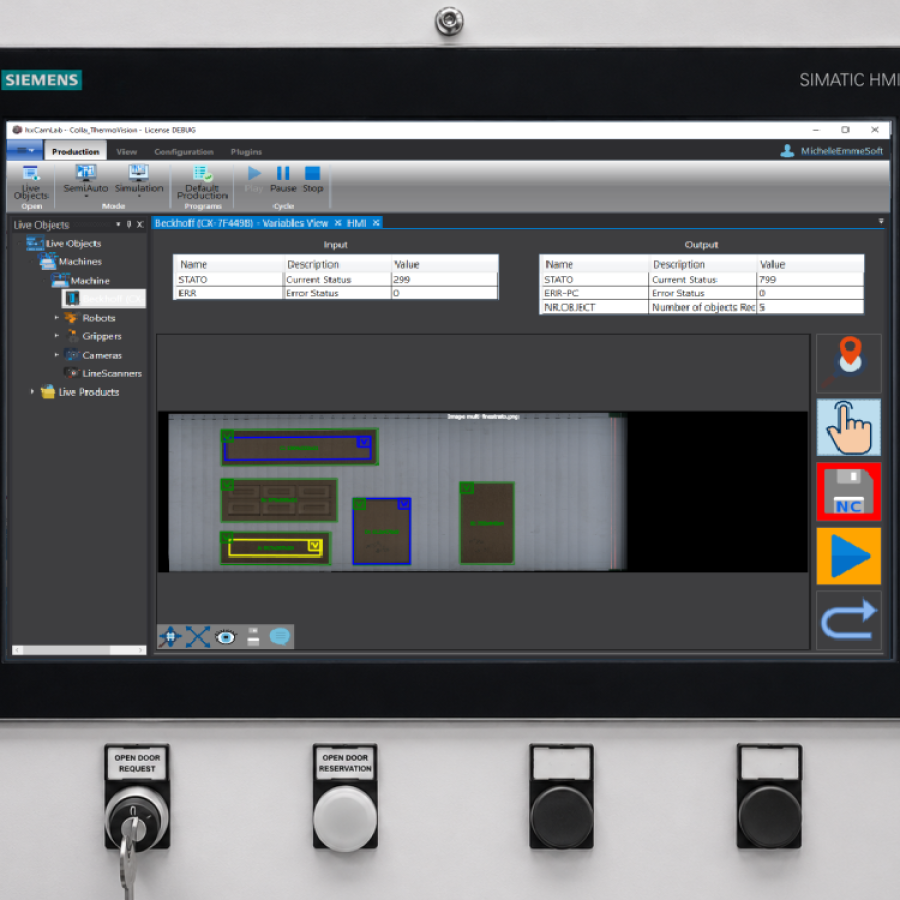Open the Simulation dropdown arrow
Viewport: 900px width, 900px height.
[x=139, y=196]
